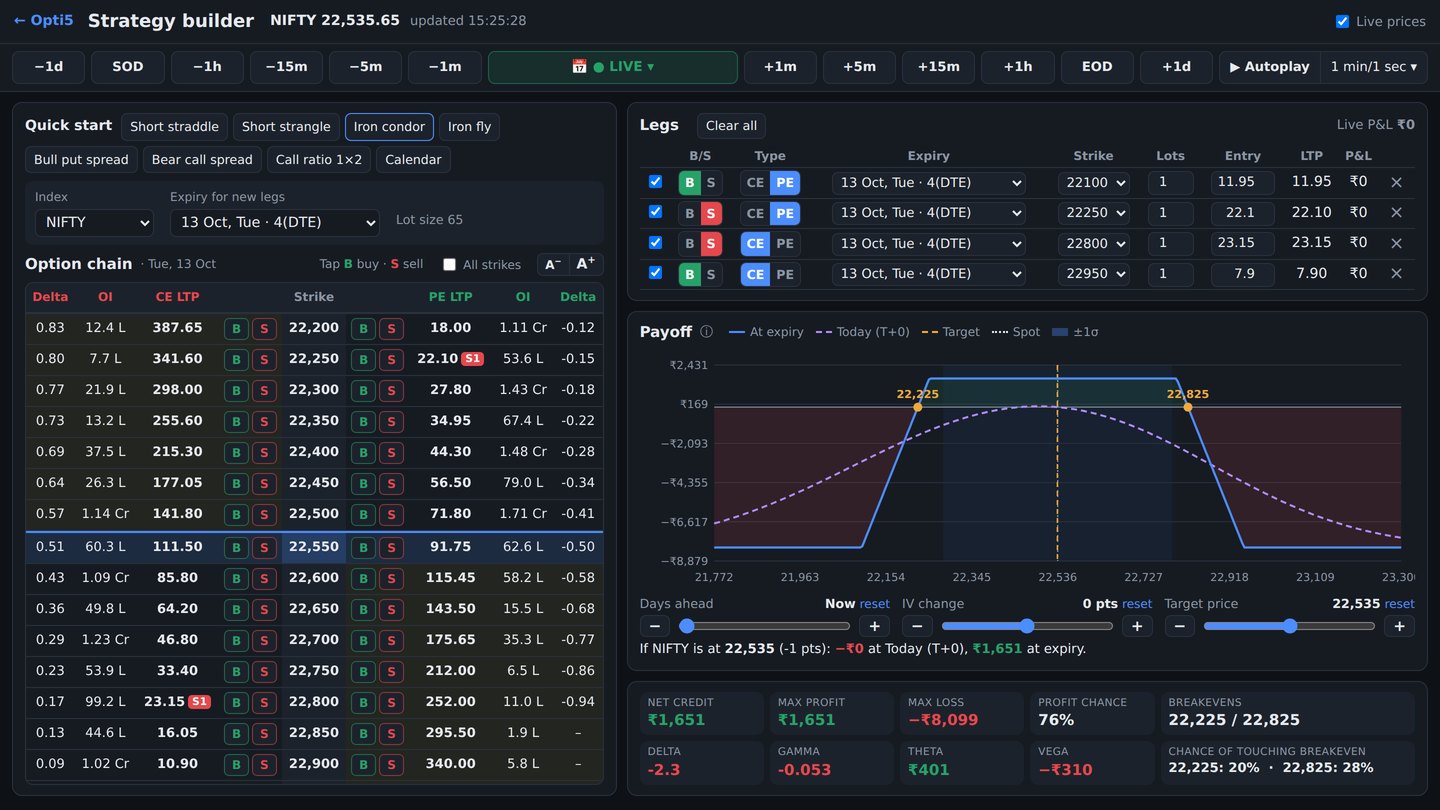Click Clear all legs button
Viewport: 1440px width, 810px height.
(731, 126)
